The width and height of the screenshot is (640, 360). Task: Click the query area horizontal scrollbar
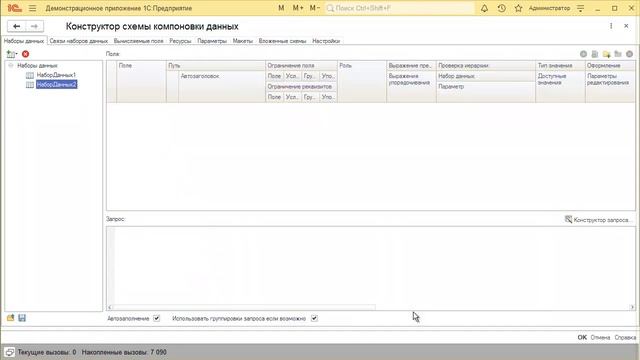371,307
